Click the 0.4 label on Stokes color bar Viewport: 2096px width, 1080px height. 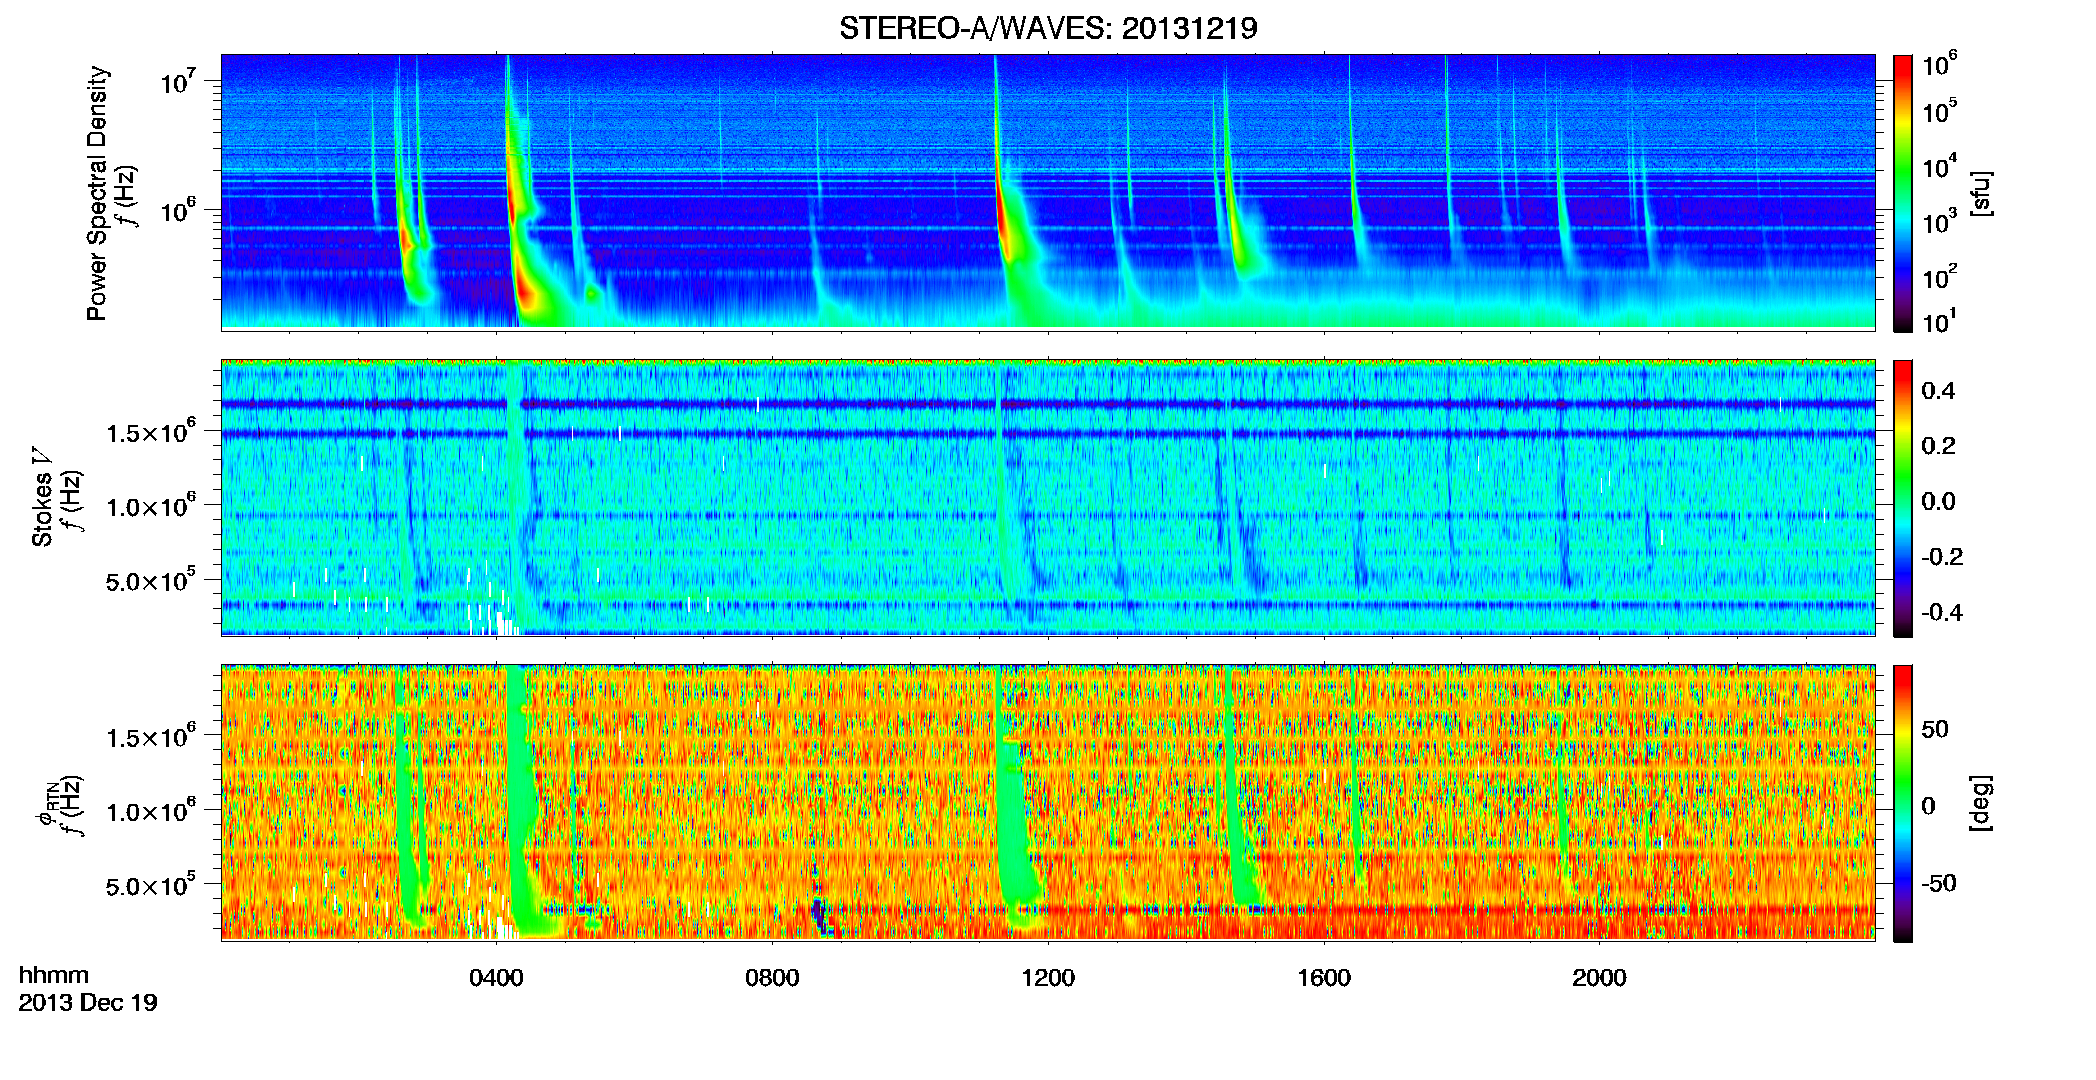[x=1938, y=390]
